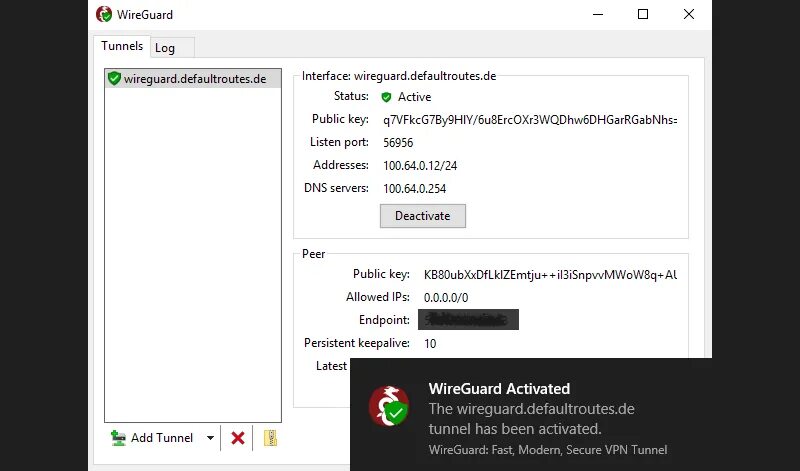Maximize the WireGuard window
Image resolution: width=800 pixels, height=471 pixels.
(x=643, y=14)
